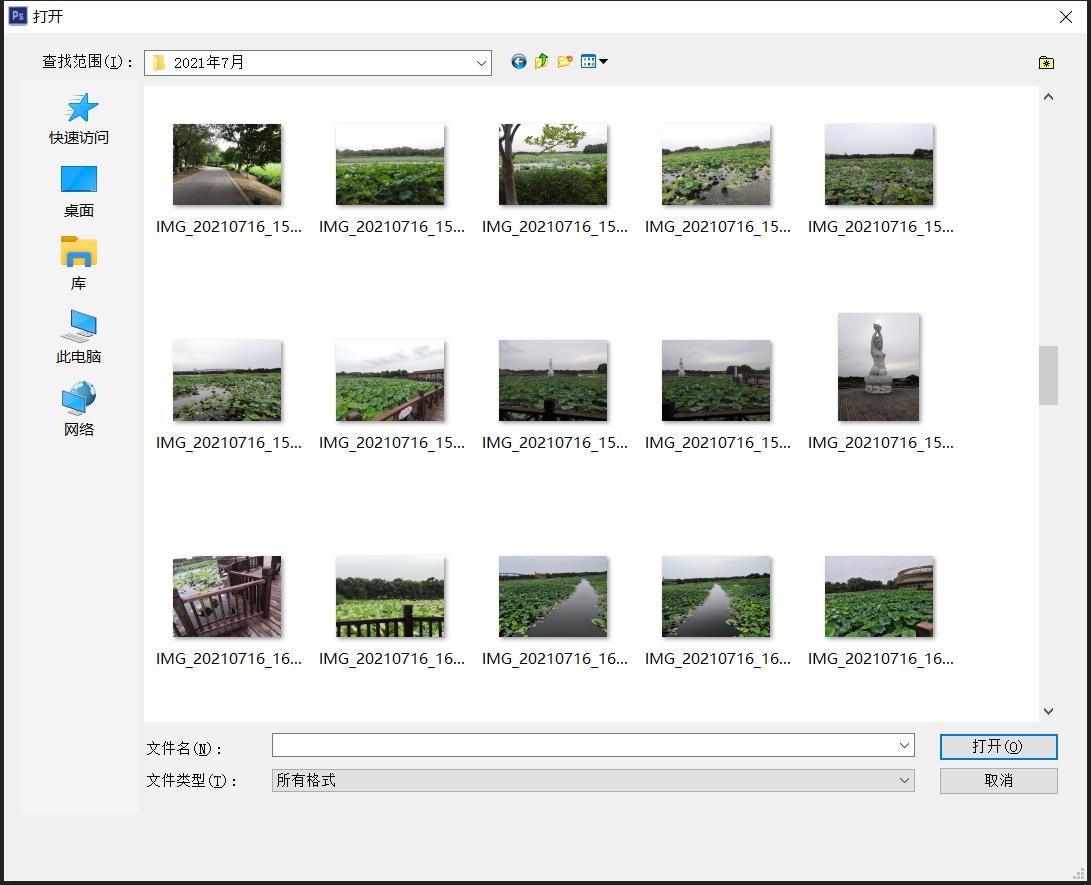Click the Back navigation arrow icon
The height and width of the screenshot is (885, 1091).
tap(518, 61)
